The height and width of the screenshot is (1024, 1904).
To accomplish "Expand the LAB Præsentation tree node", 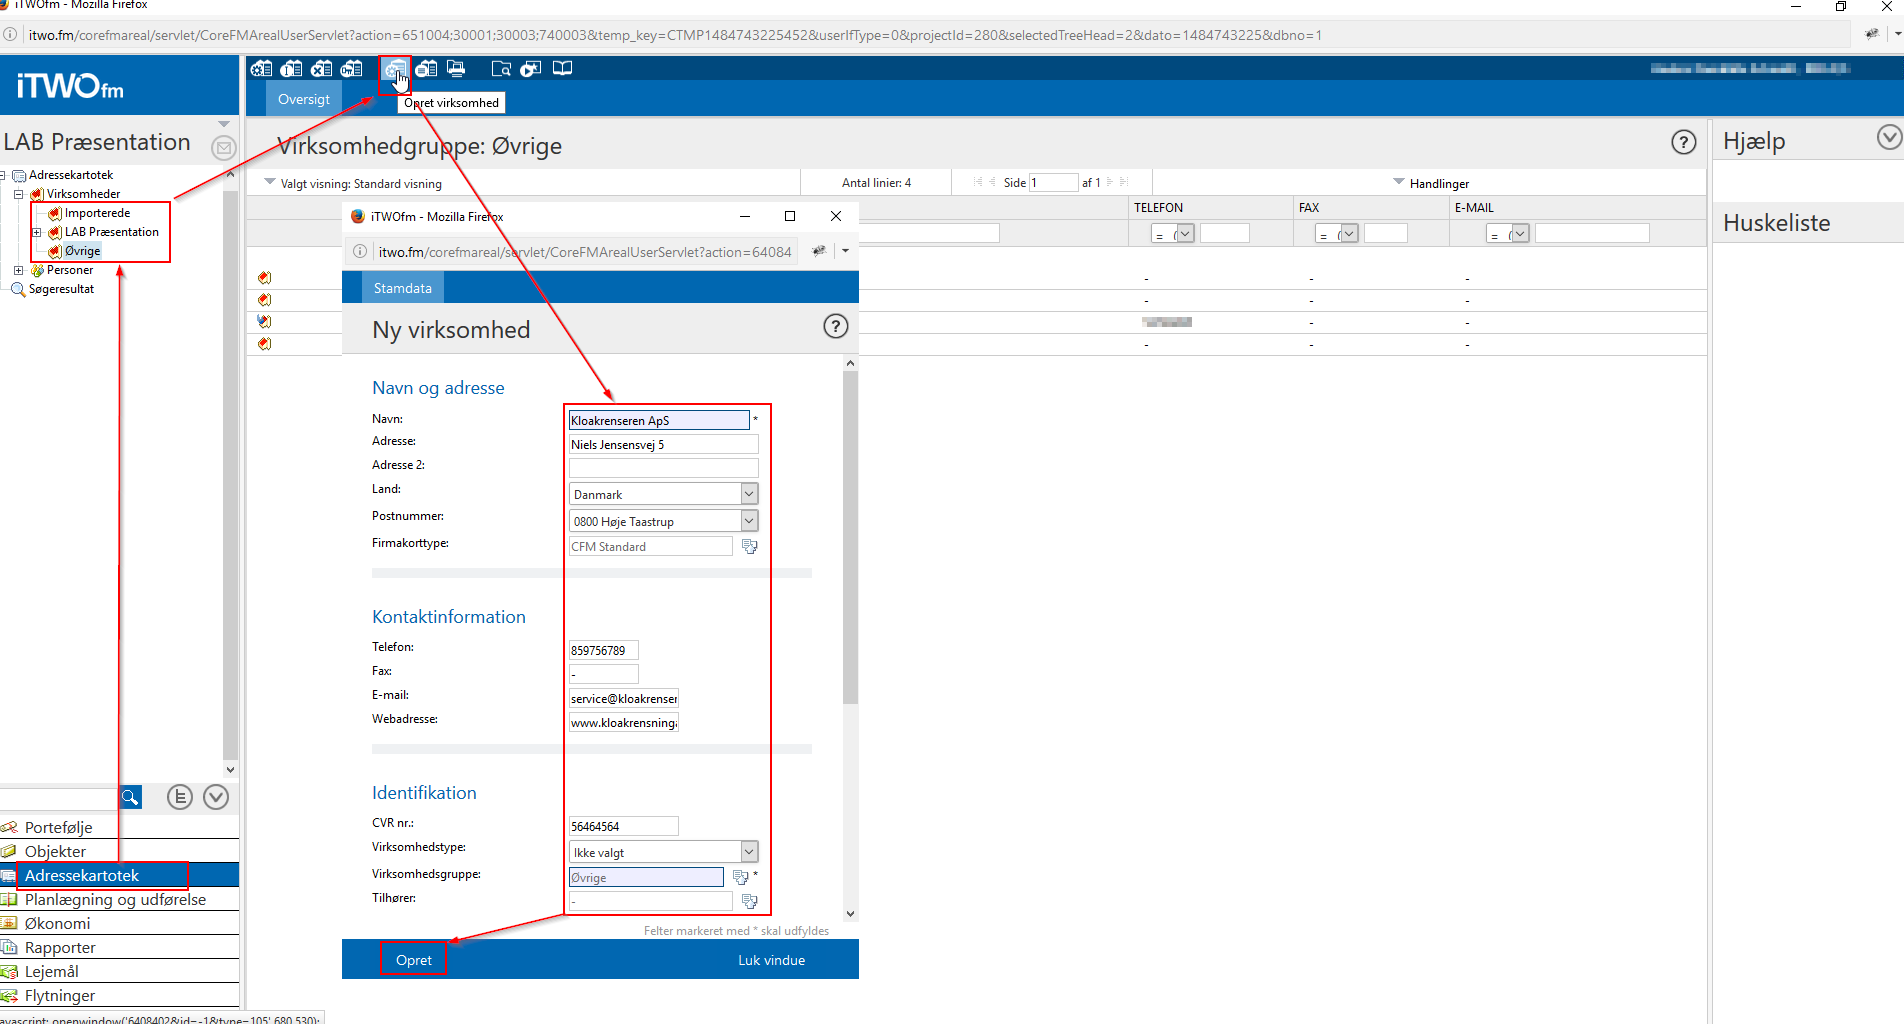I will pyautogui.click(x=37, y=232).
